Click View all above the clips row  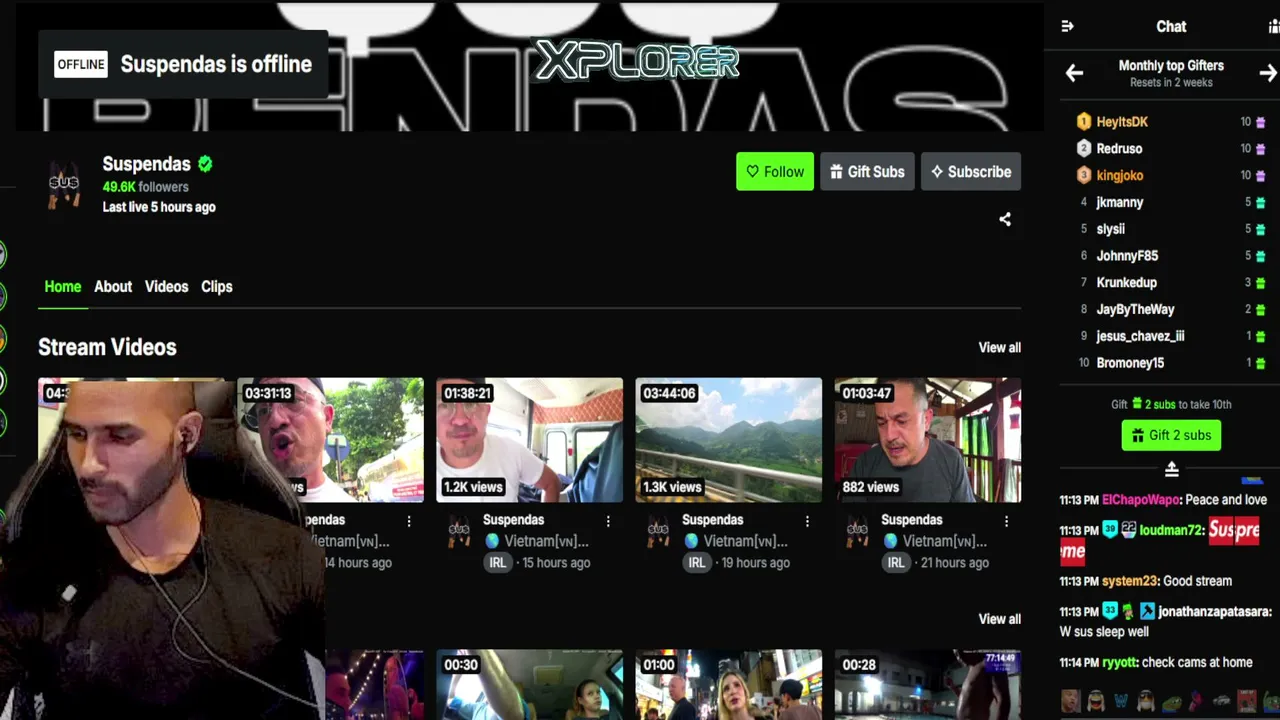point(1000,619)
